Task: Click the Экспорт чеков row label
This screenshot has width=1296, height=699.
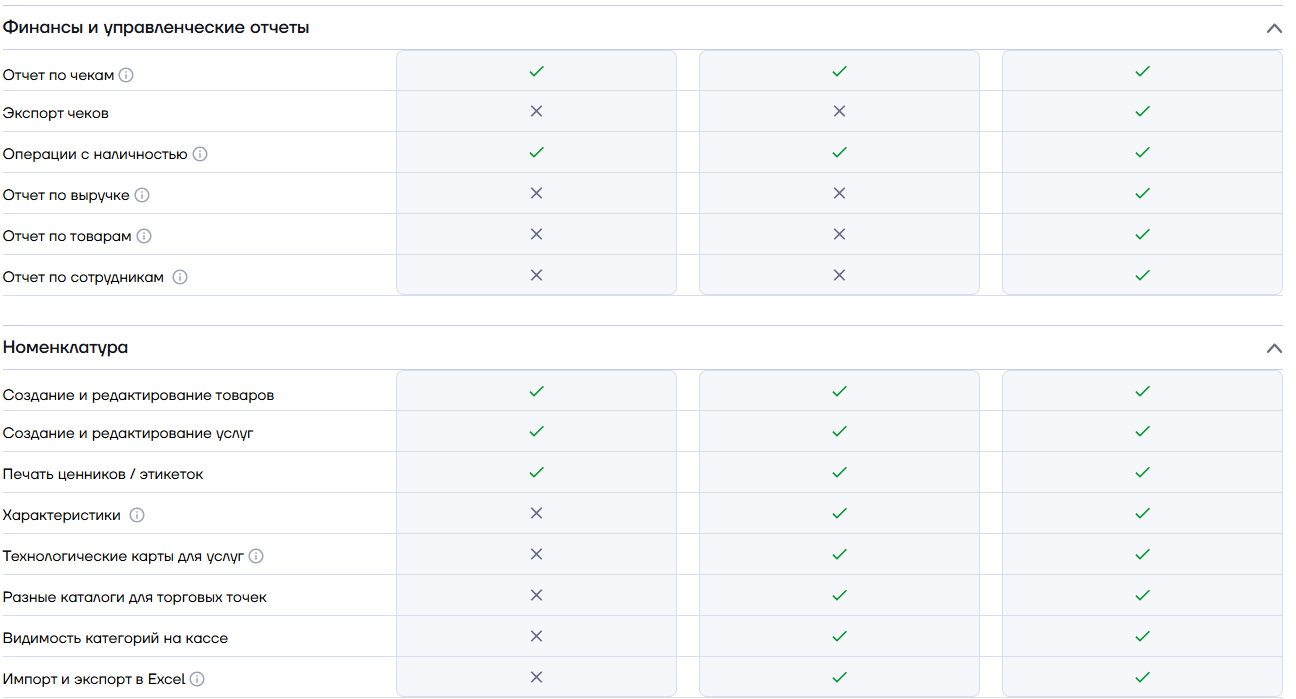Action: tap(56, 113)
